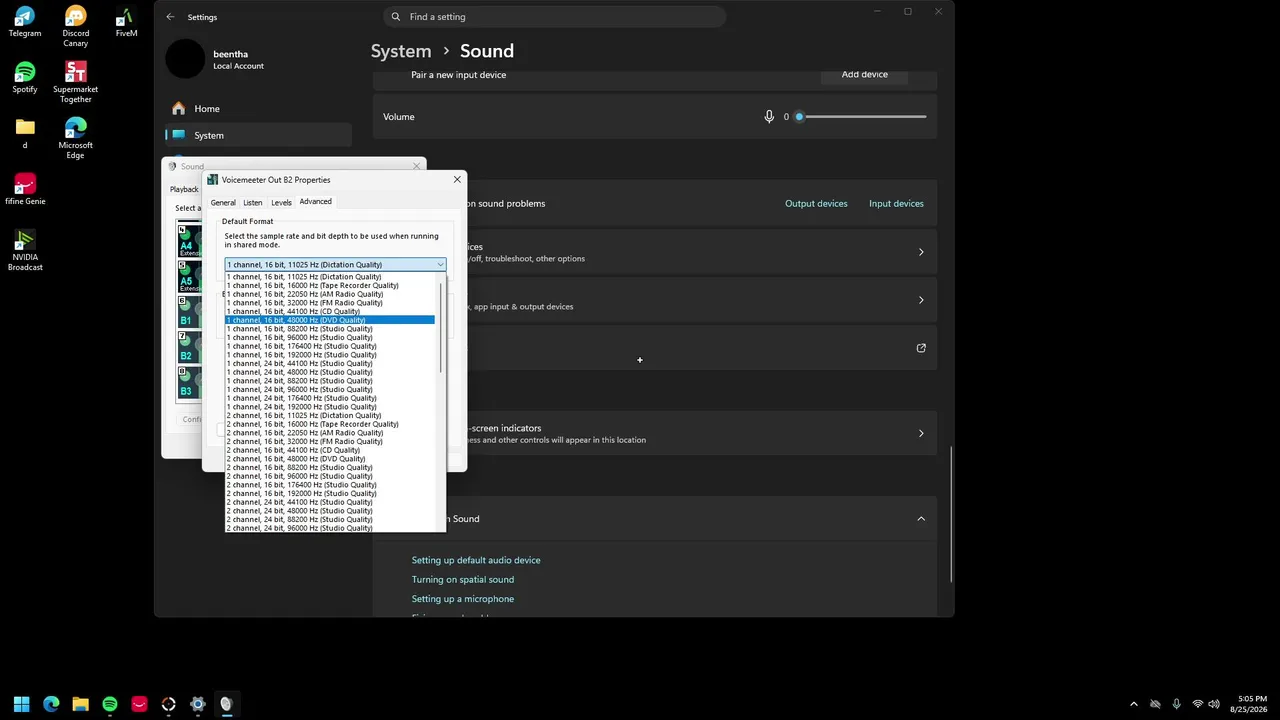
Task: Launch Discord Canary from the desktop
Action: click(x=75, y=26)
